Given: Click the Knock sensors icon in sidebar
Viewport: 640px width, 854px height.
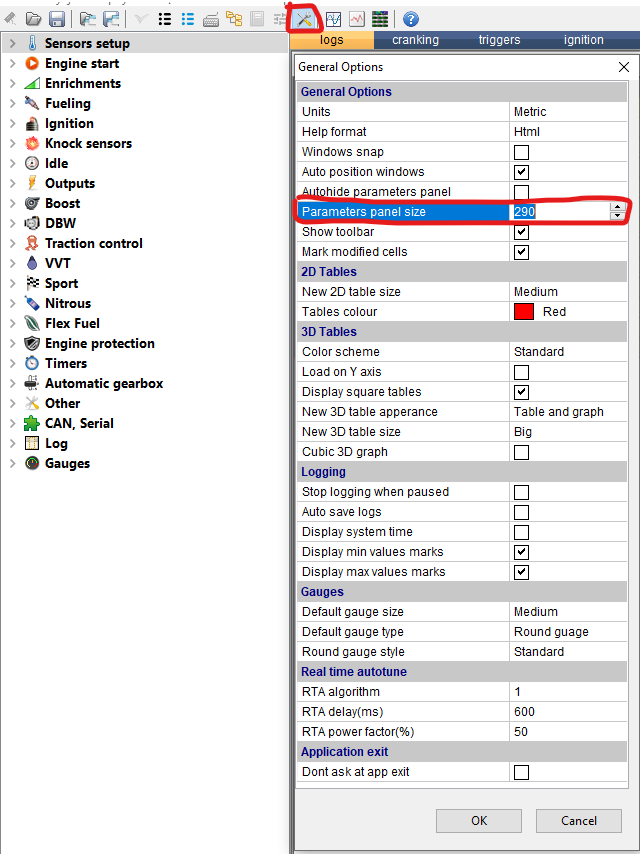Looking at the screenshot, I should [32, 143].
